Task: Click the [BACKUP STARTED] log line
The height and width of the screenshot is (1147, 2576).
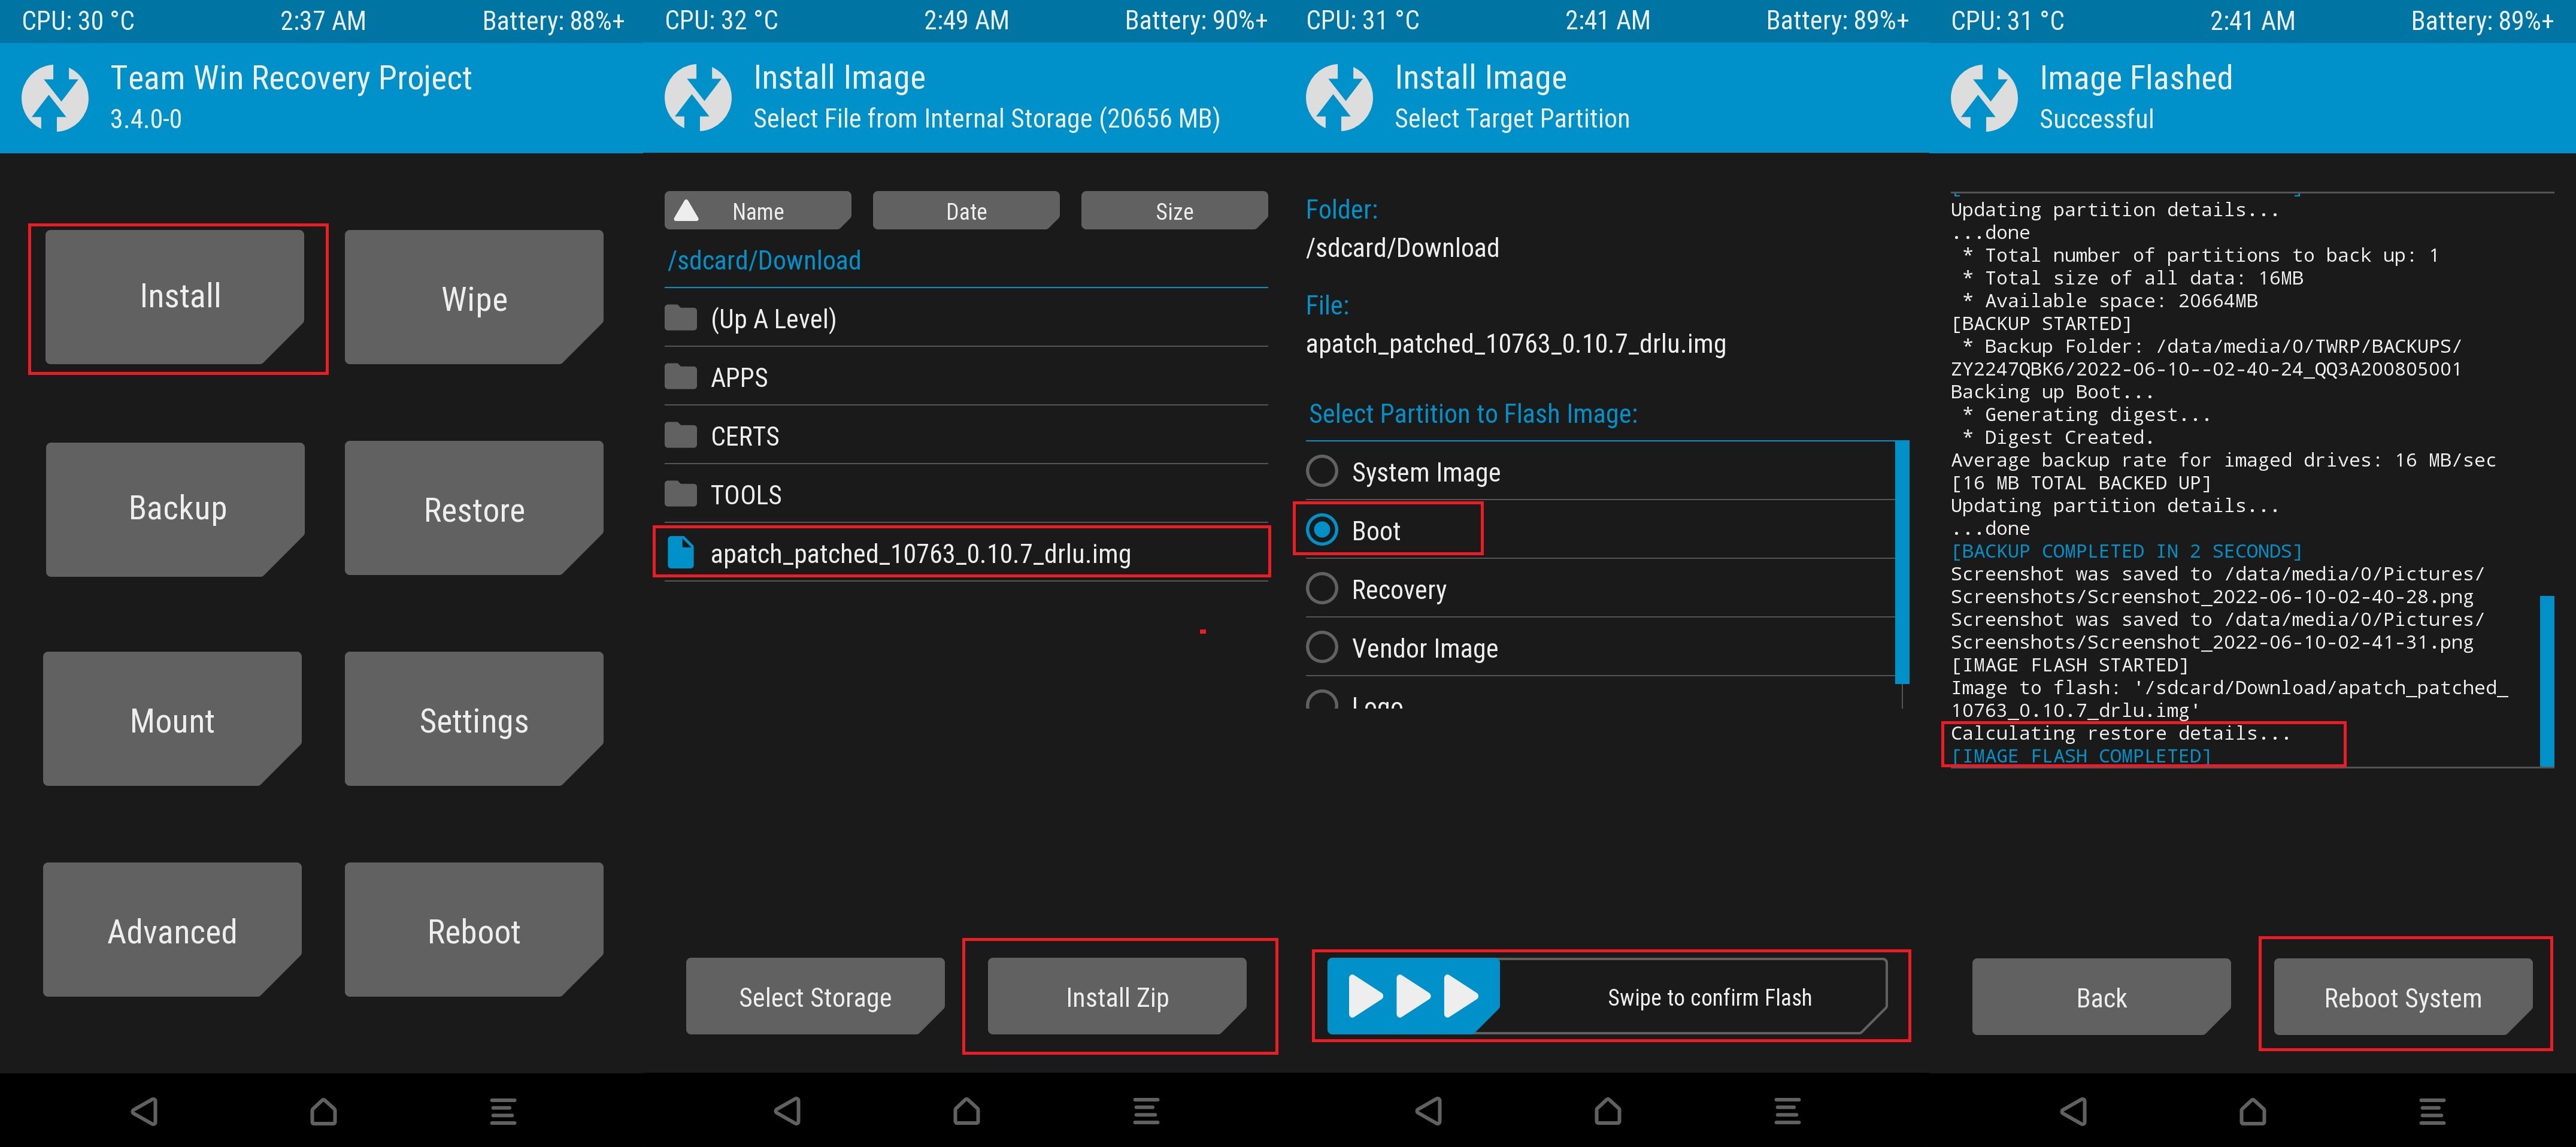Action: click(2041, 323)
